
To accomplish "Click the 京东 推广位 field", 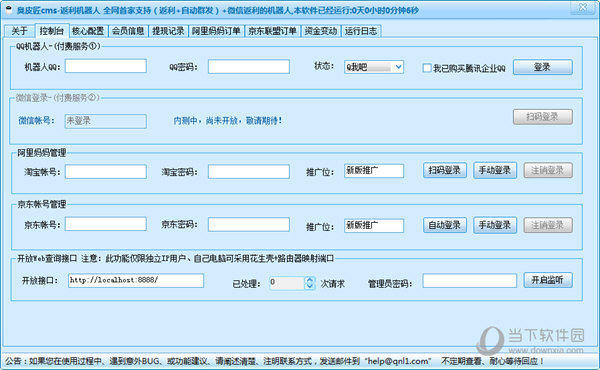I will [x=374, y=225].
